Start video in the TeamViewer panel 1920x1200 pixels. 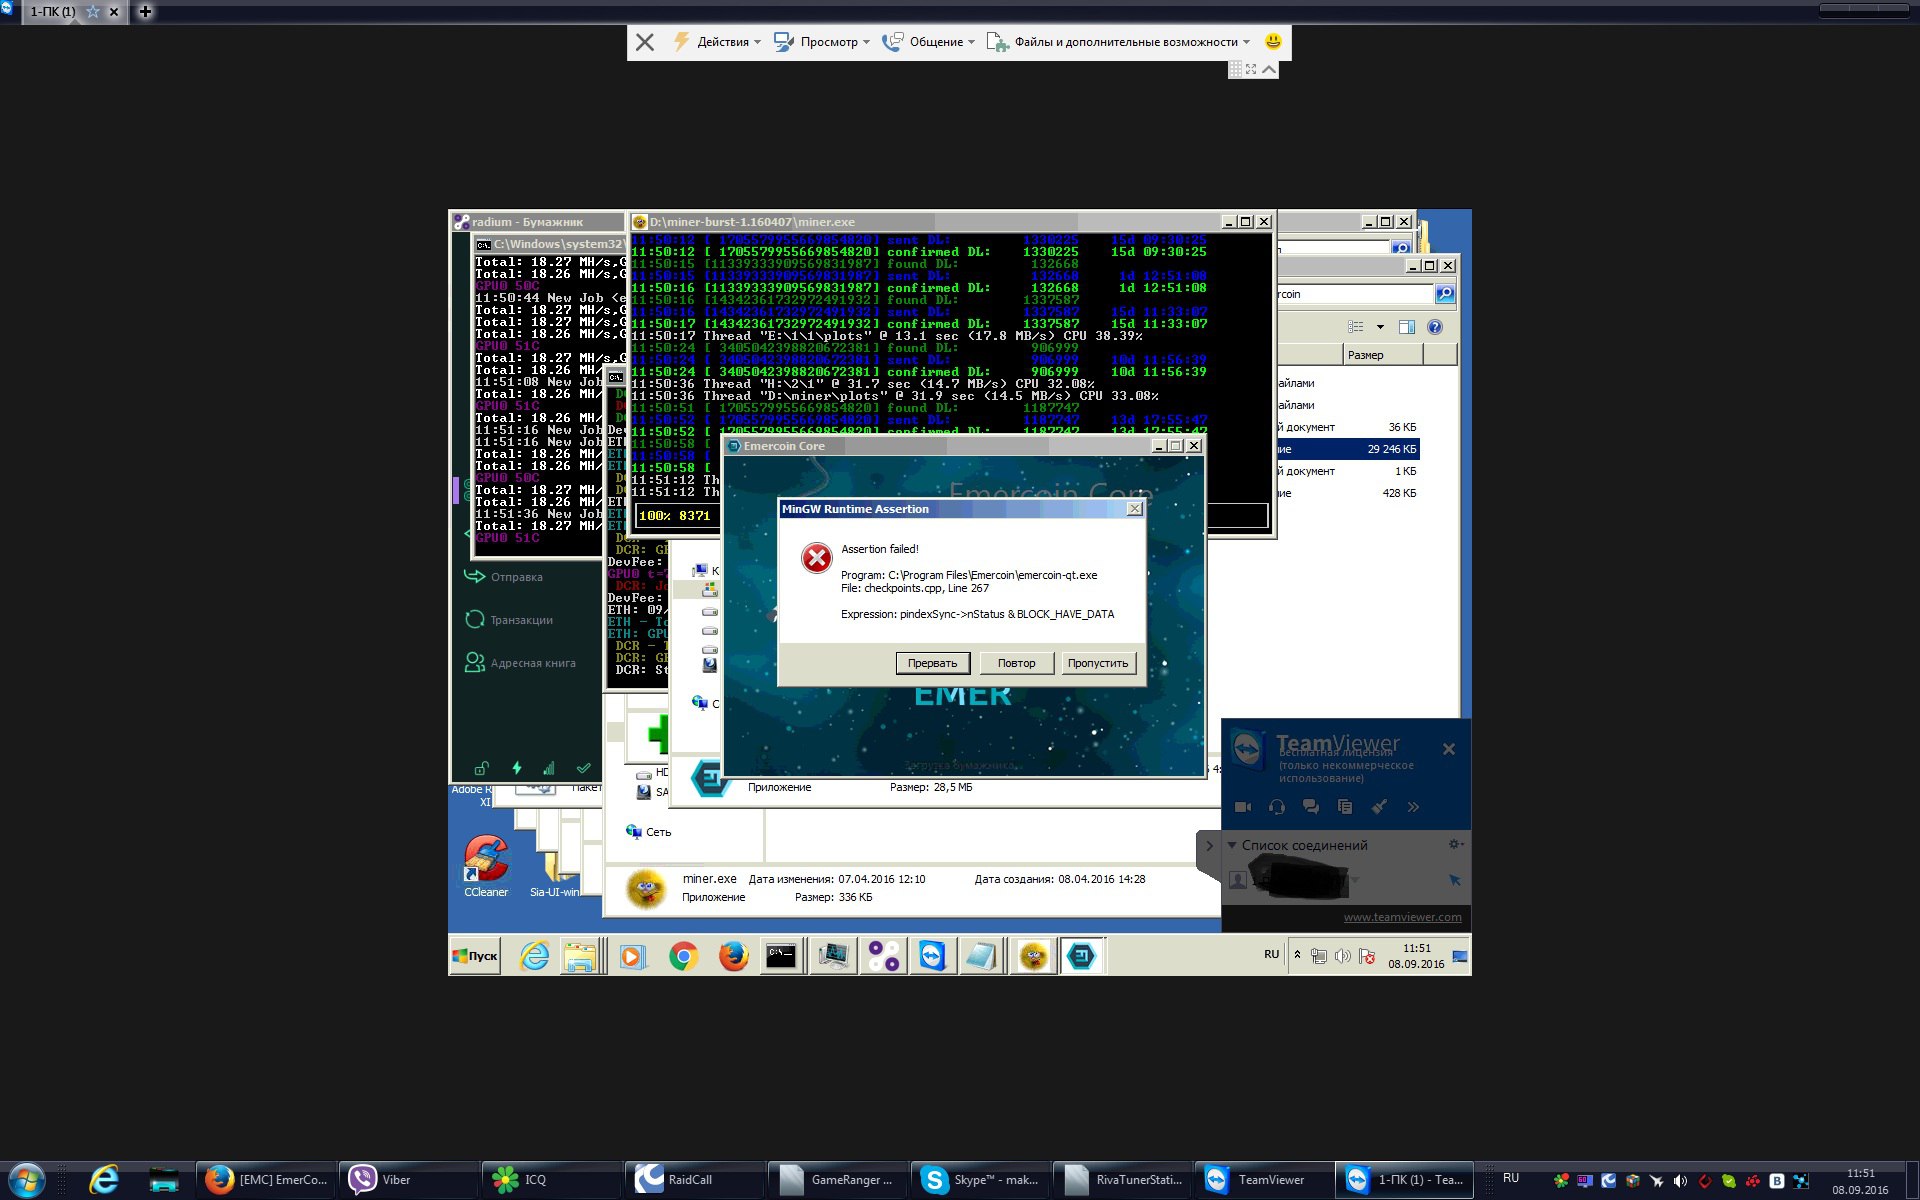point(1243,807)
